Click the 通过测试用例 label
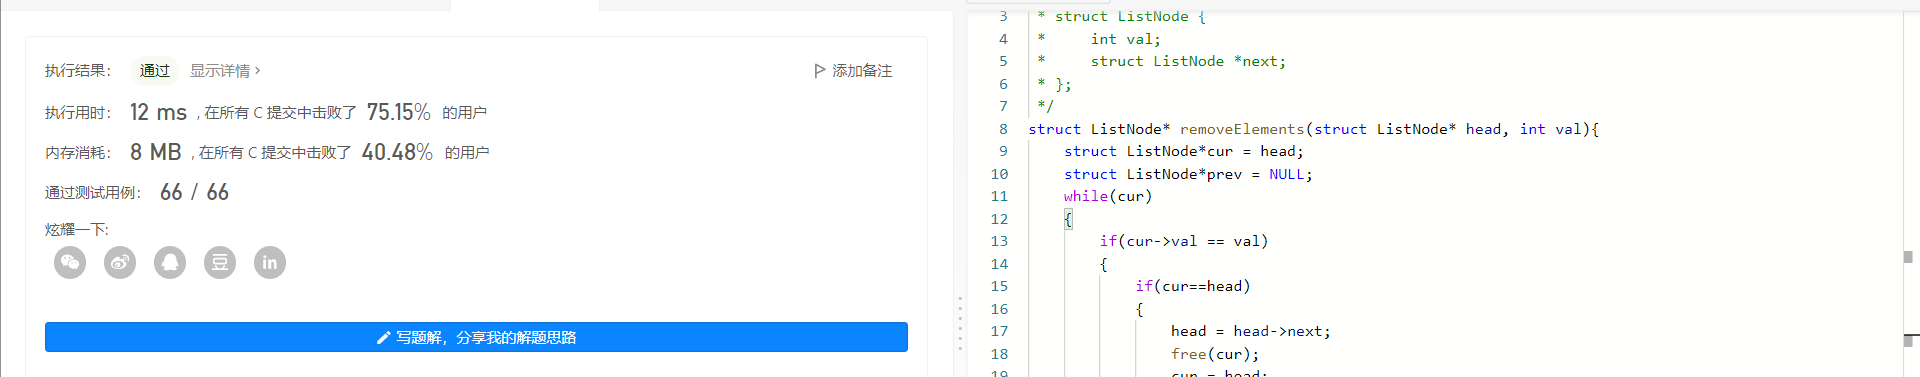 (93, 193)
